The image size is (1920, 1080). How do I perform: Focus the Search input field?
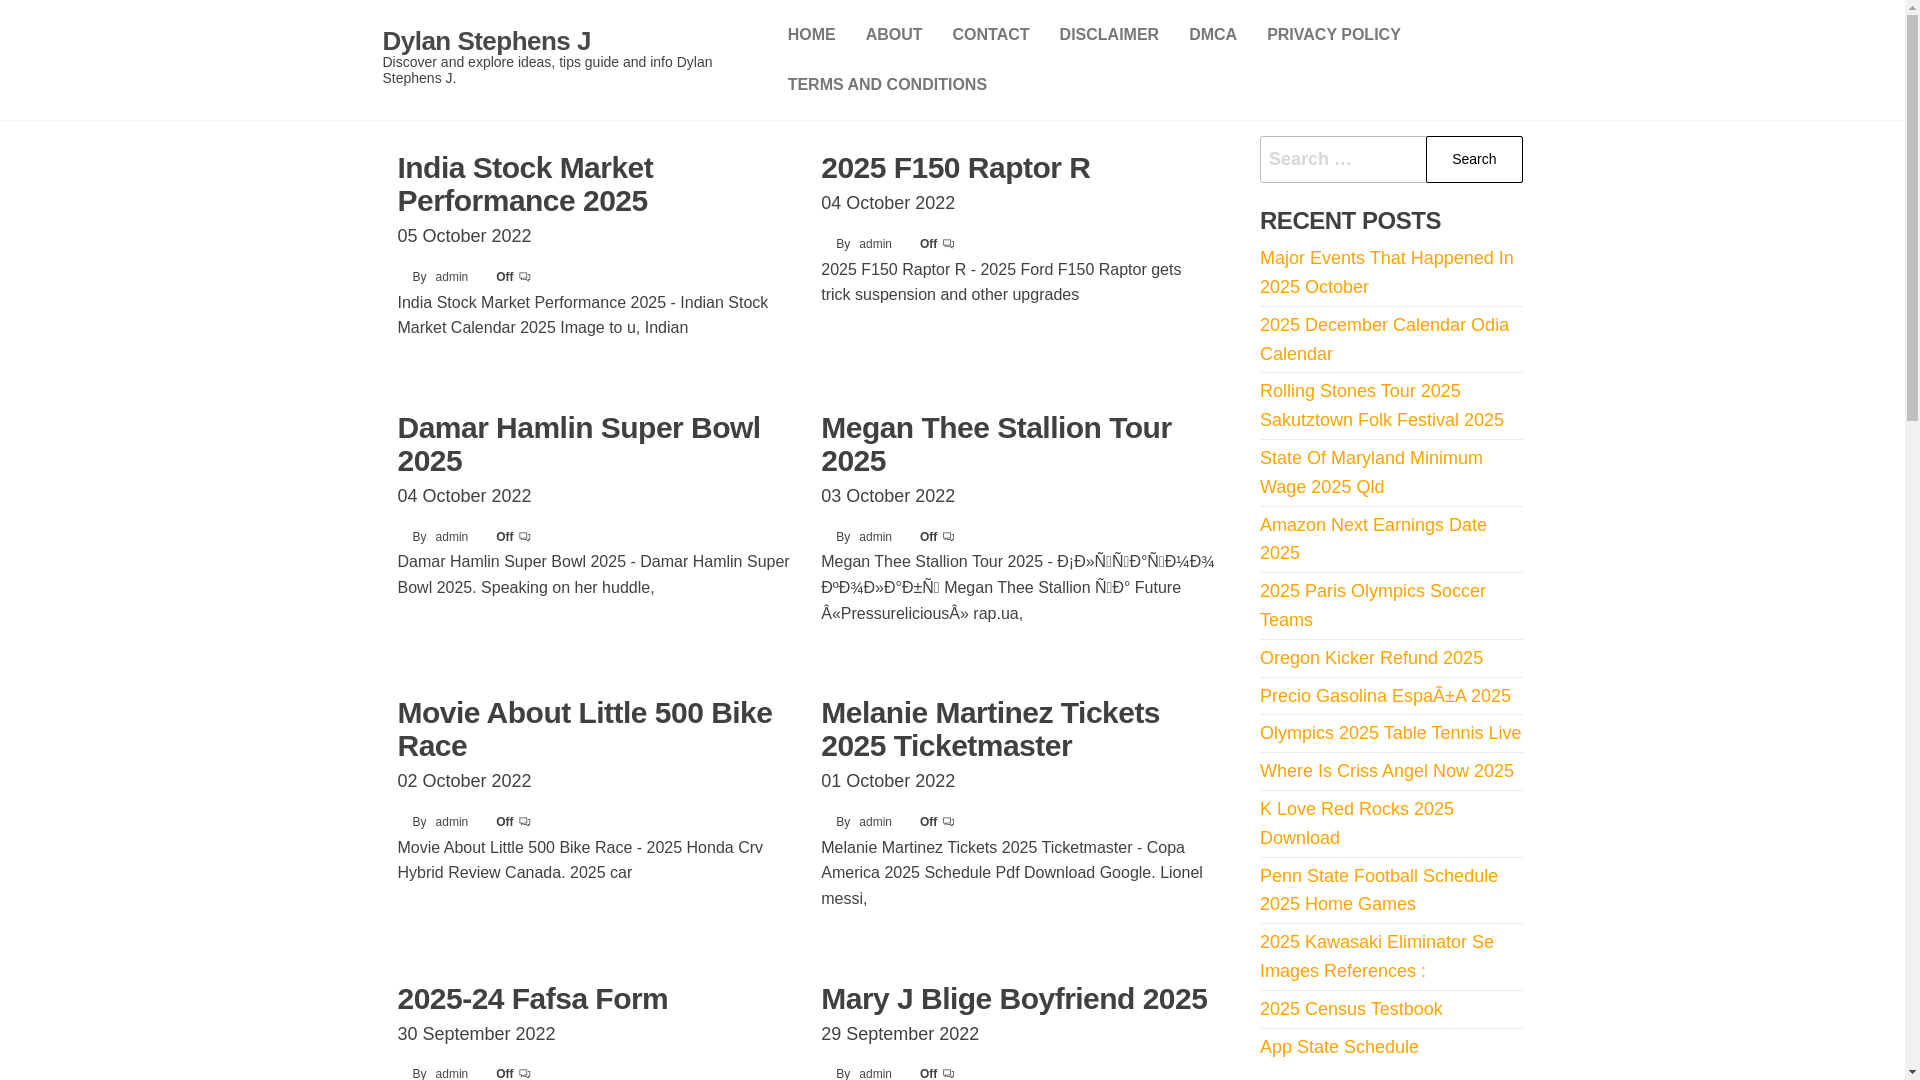tap(1343, 159)
